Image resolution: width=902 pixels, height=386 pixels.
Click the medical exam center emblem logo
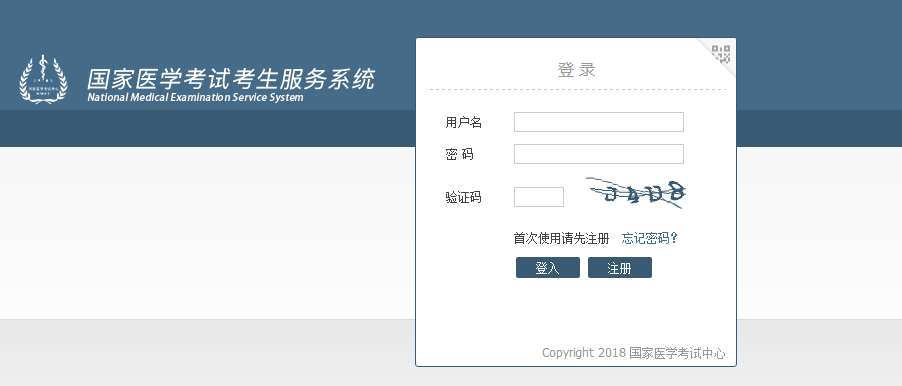coord(43,79)
